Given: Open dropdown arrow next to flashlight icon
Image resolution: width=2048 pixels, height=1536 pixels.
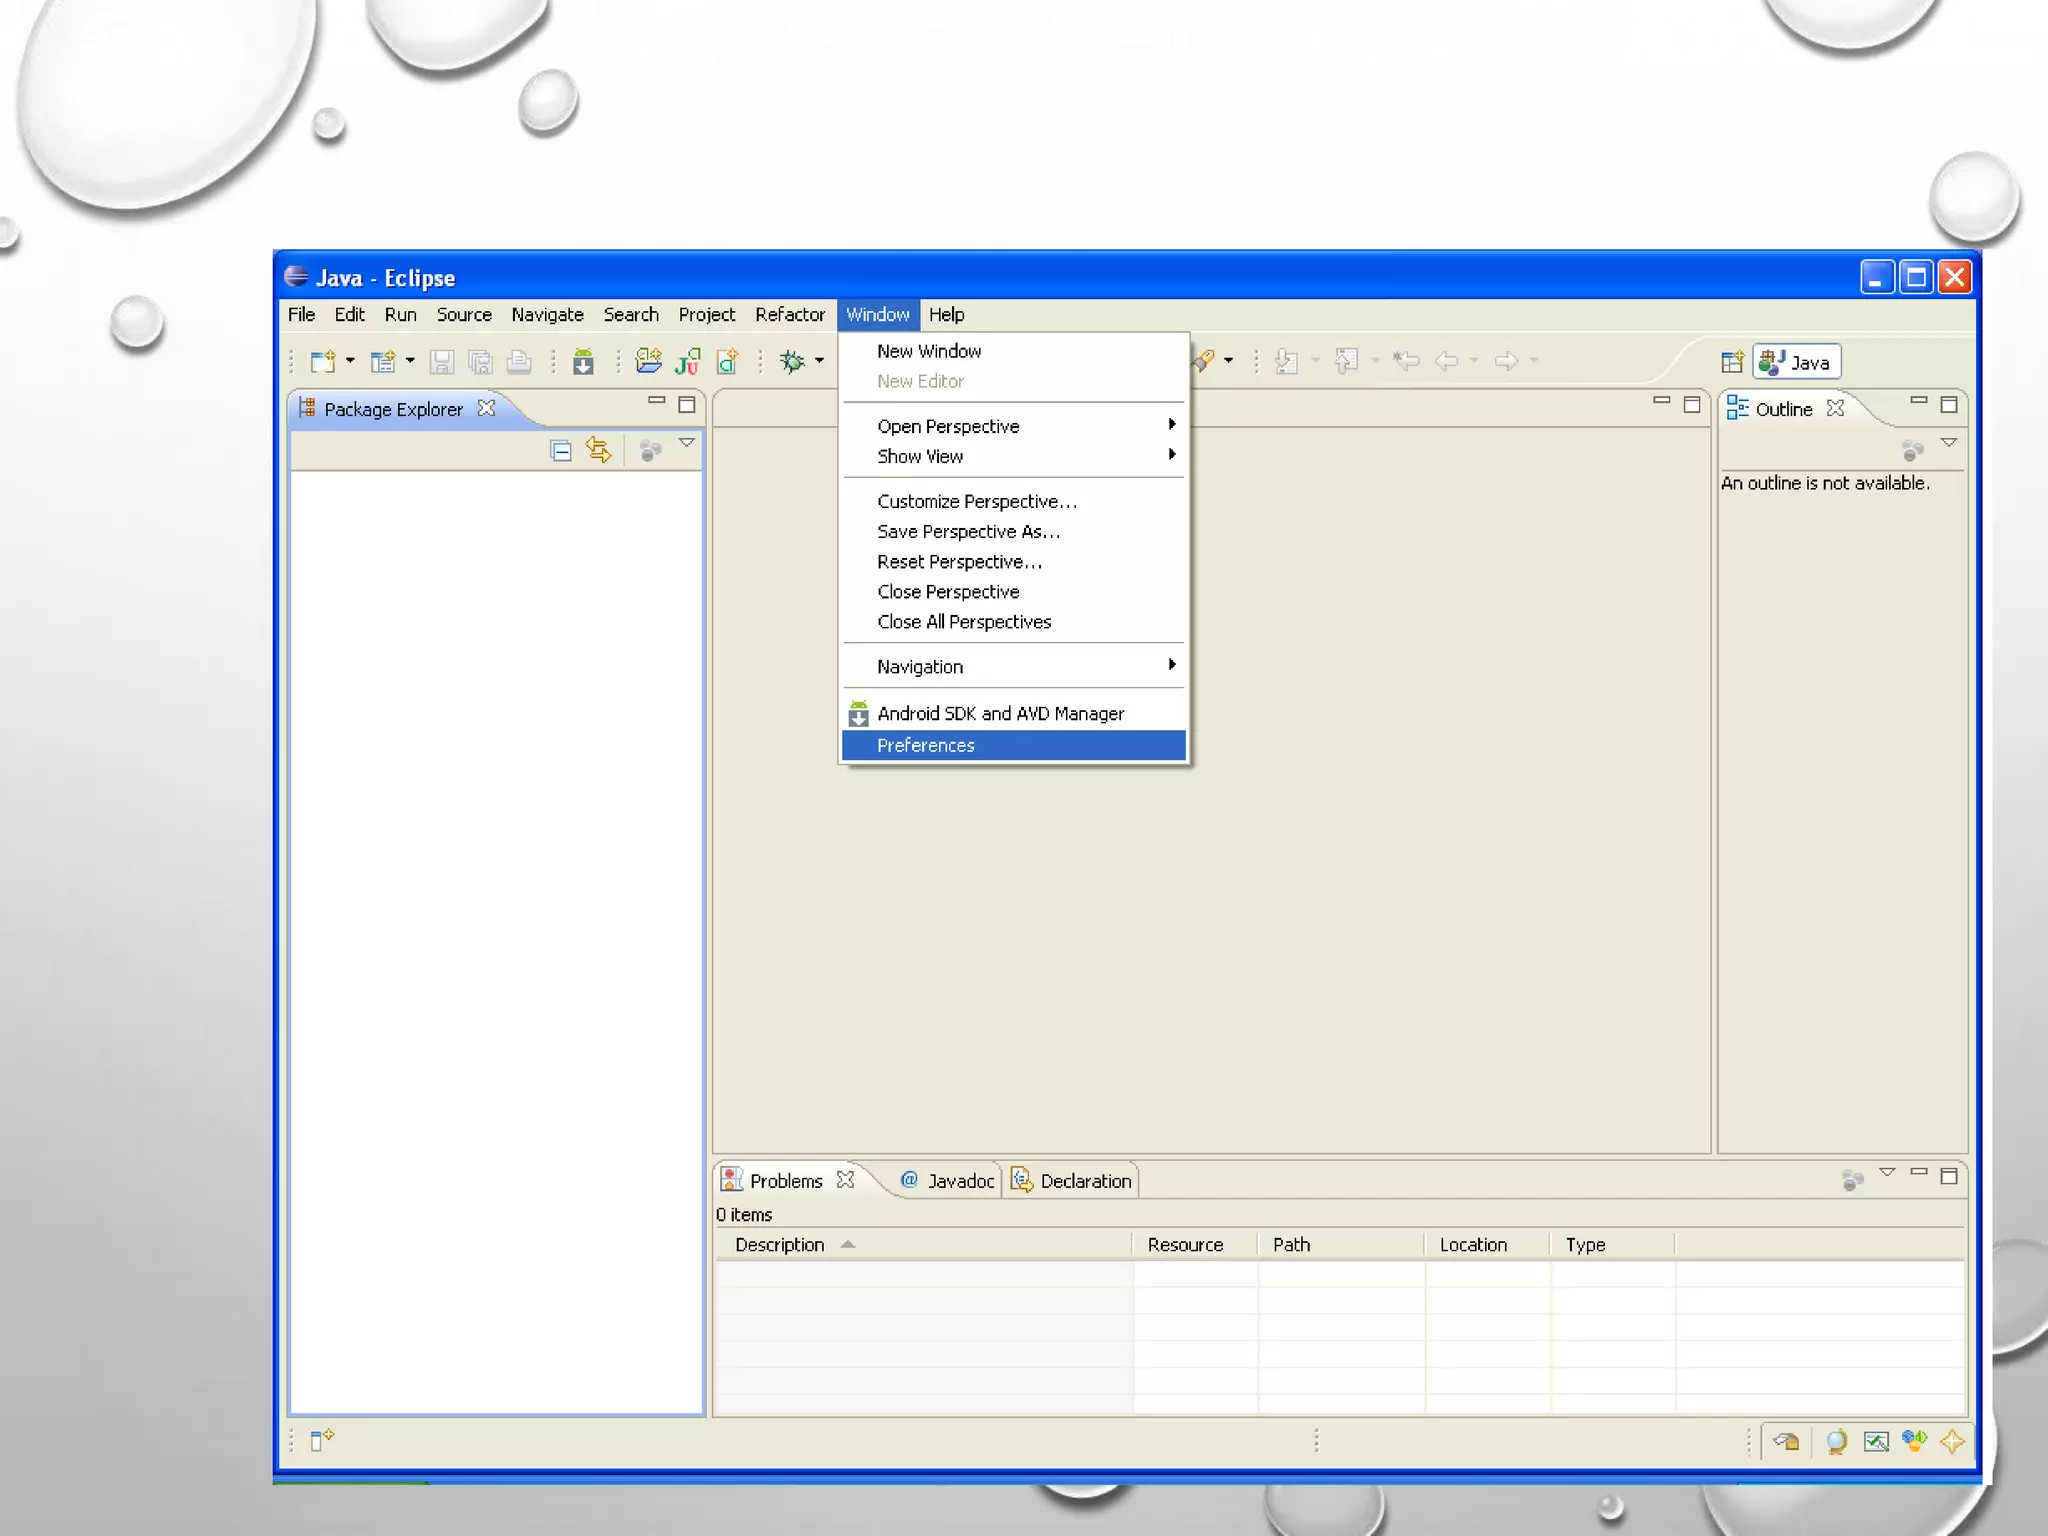Looking at the screenshot, I should click(1228, 360).
